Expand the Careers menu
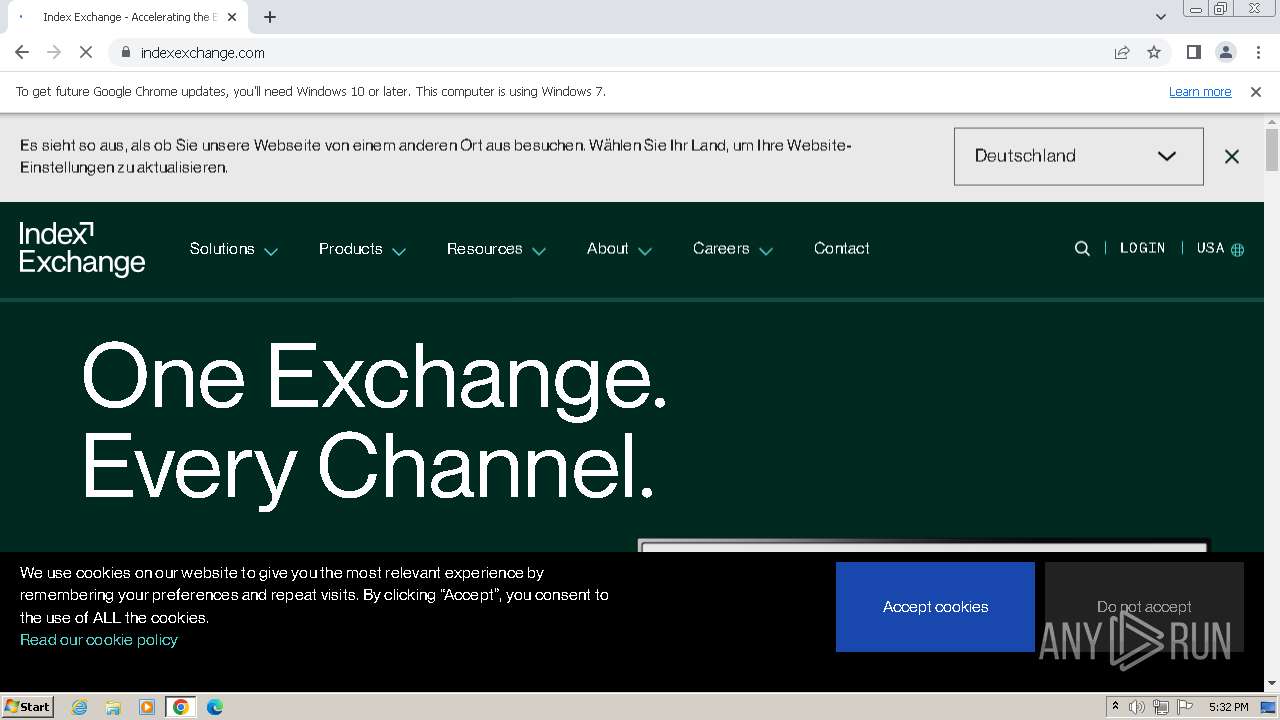Screen dimensions: 1280x720 733,249
